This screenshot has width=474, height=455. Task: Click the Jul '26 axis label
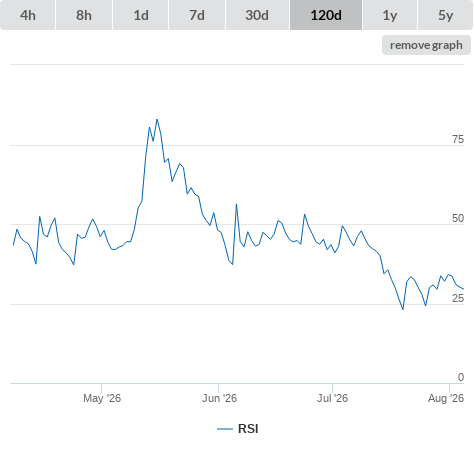(x=332, y=398)
